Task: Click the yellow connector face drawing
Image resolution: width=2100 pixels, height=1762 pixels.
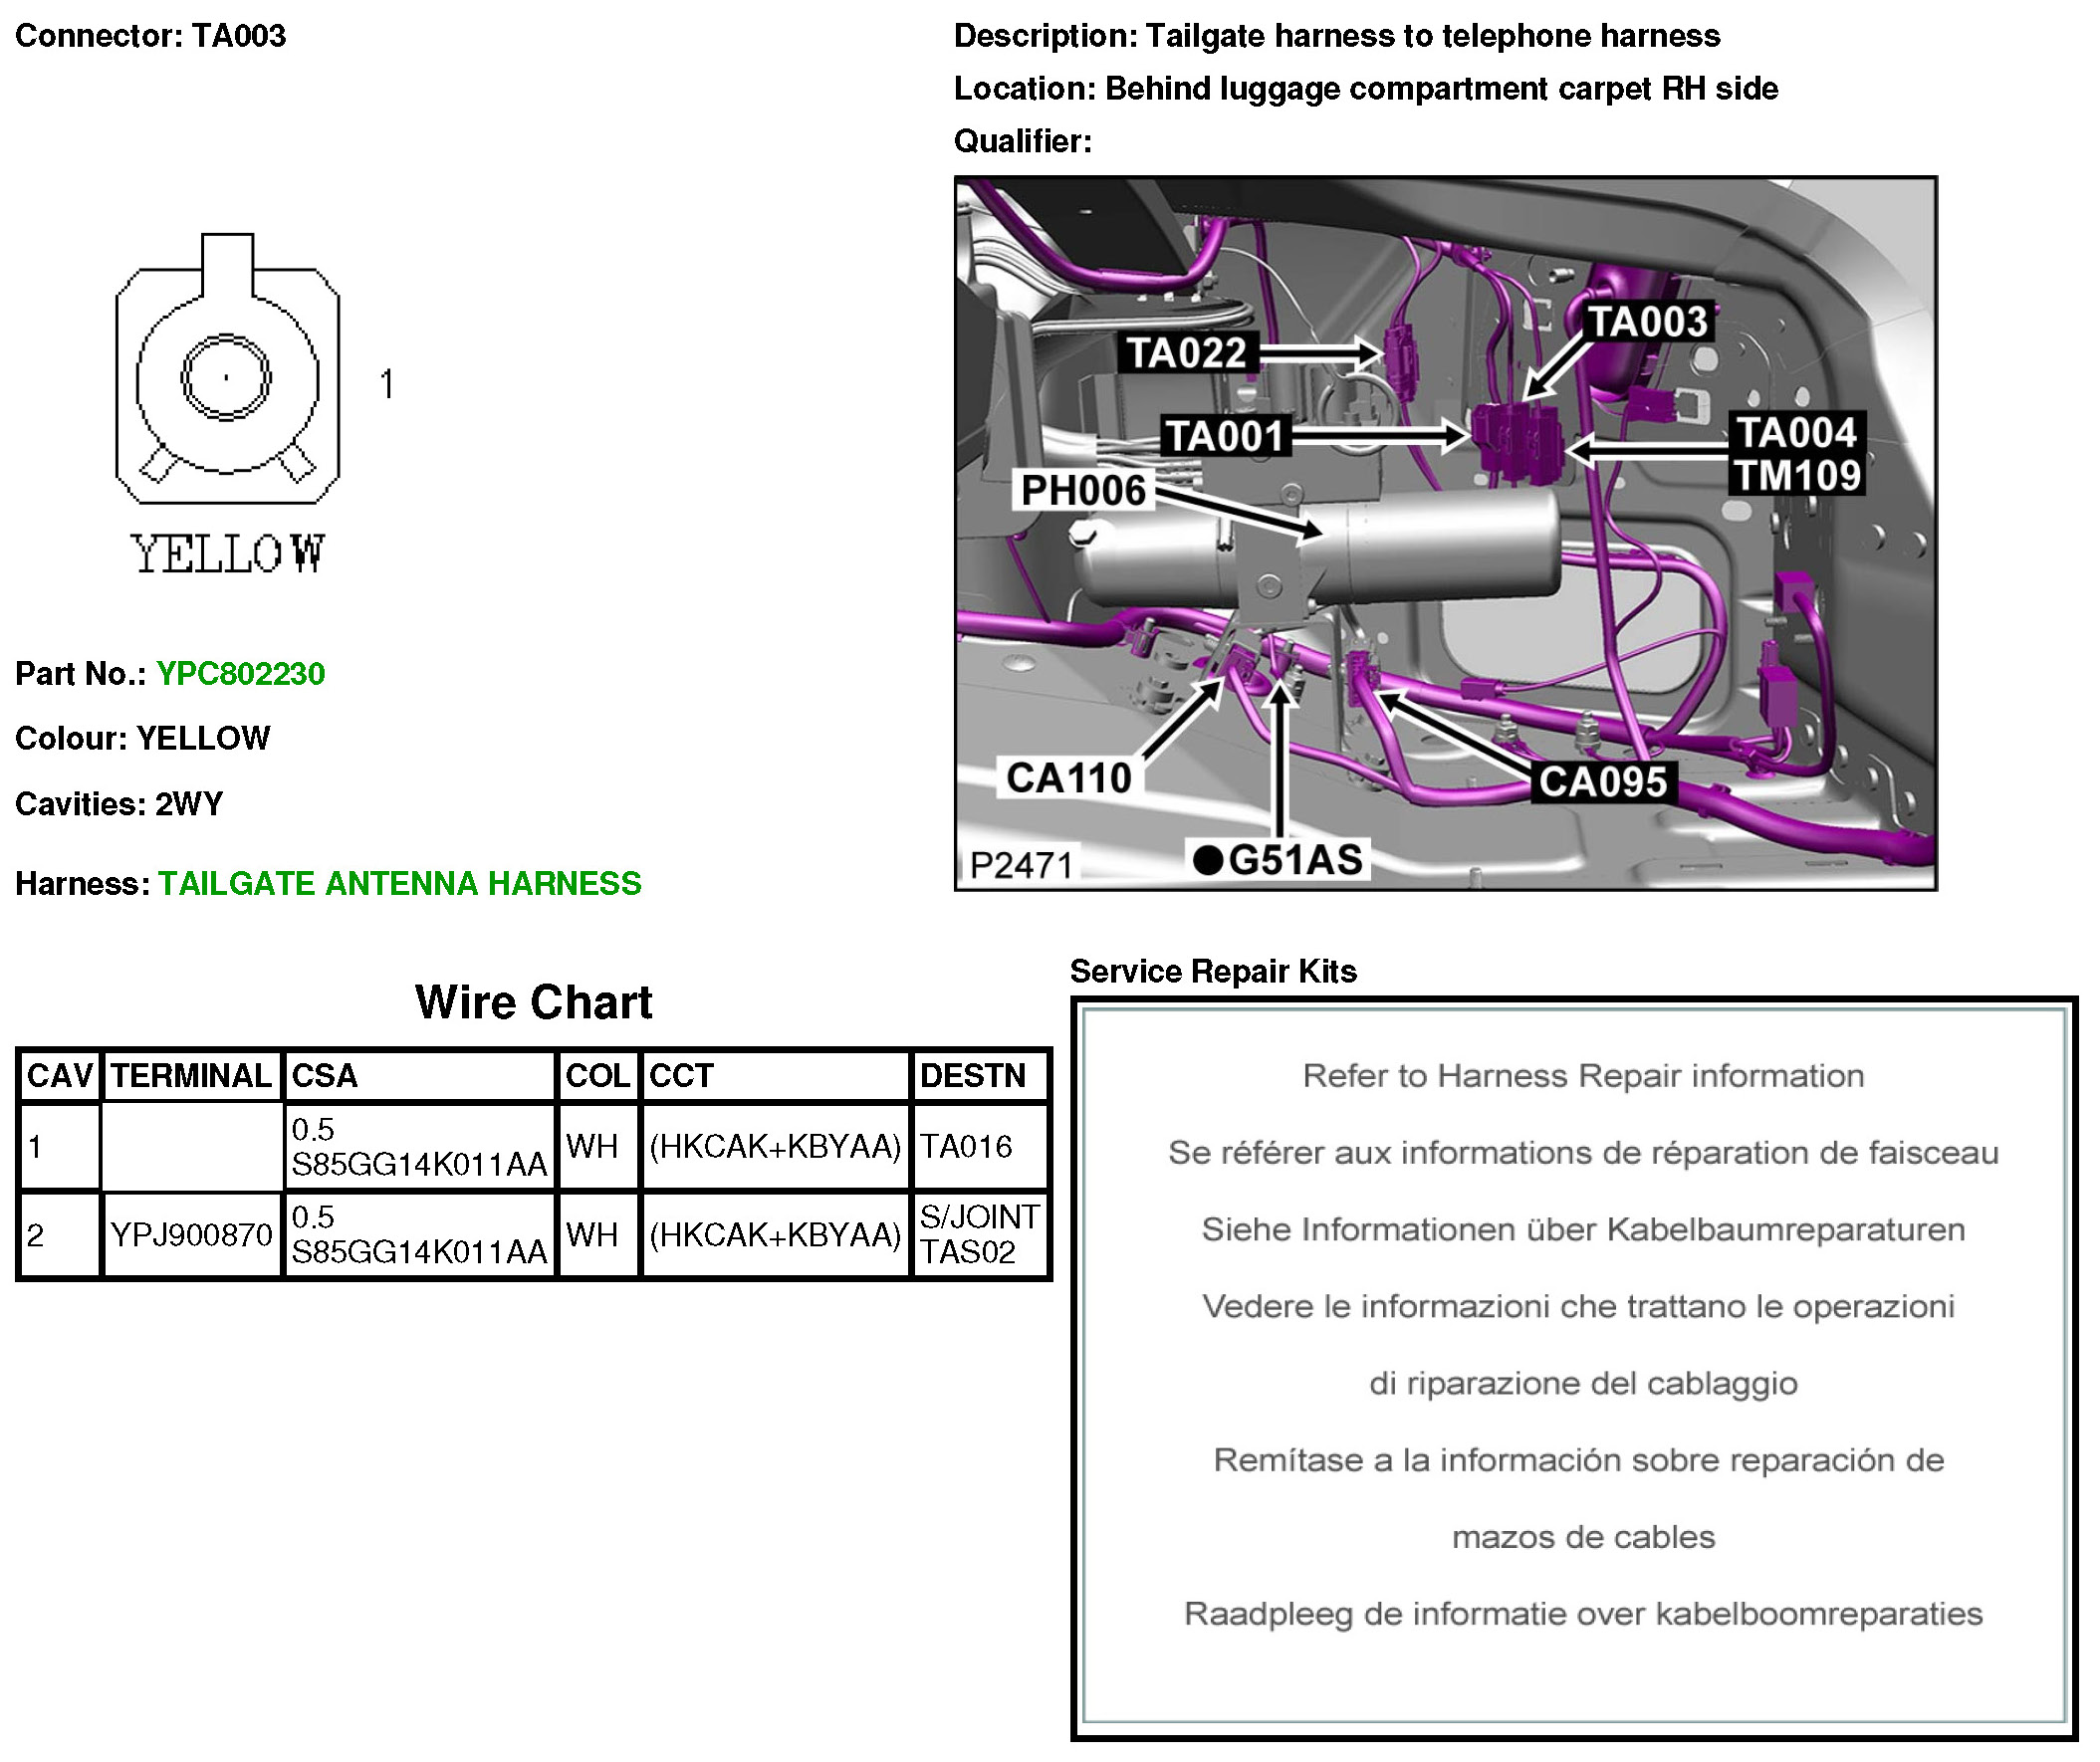Action: (x=227, y=380)
